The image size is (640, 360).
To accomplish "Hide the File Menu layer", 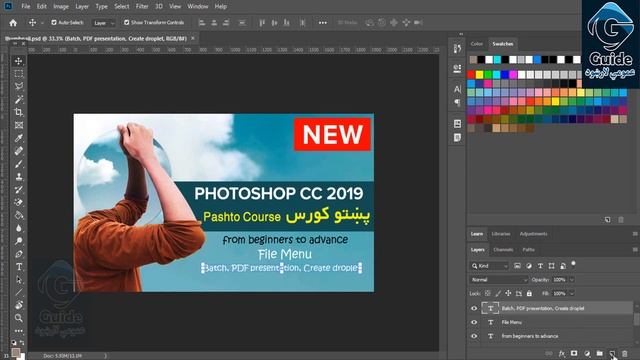I will [x=474, y=322].
